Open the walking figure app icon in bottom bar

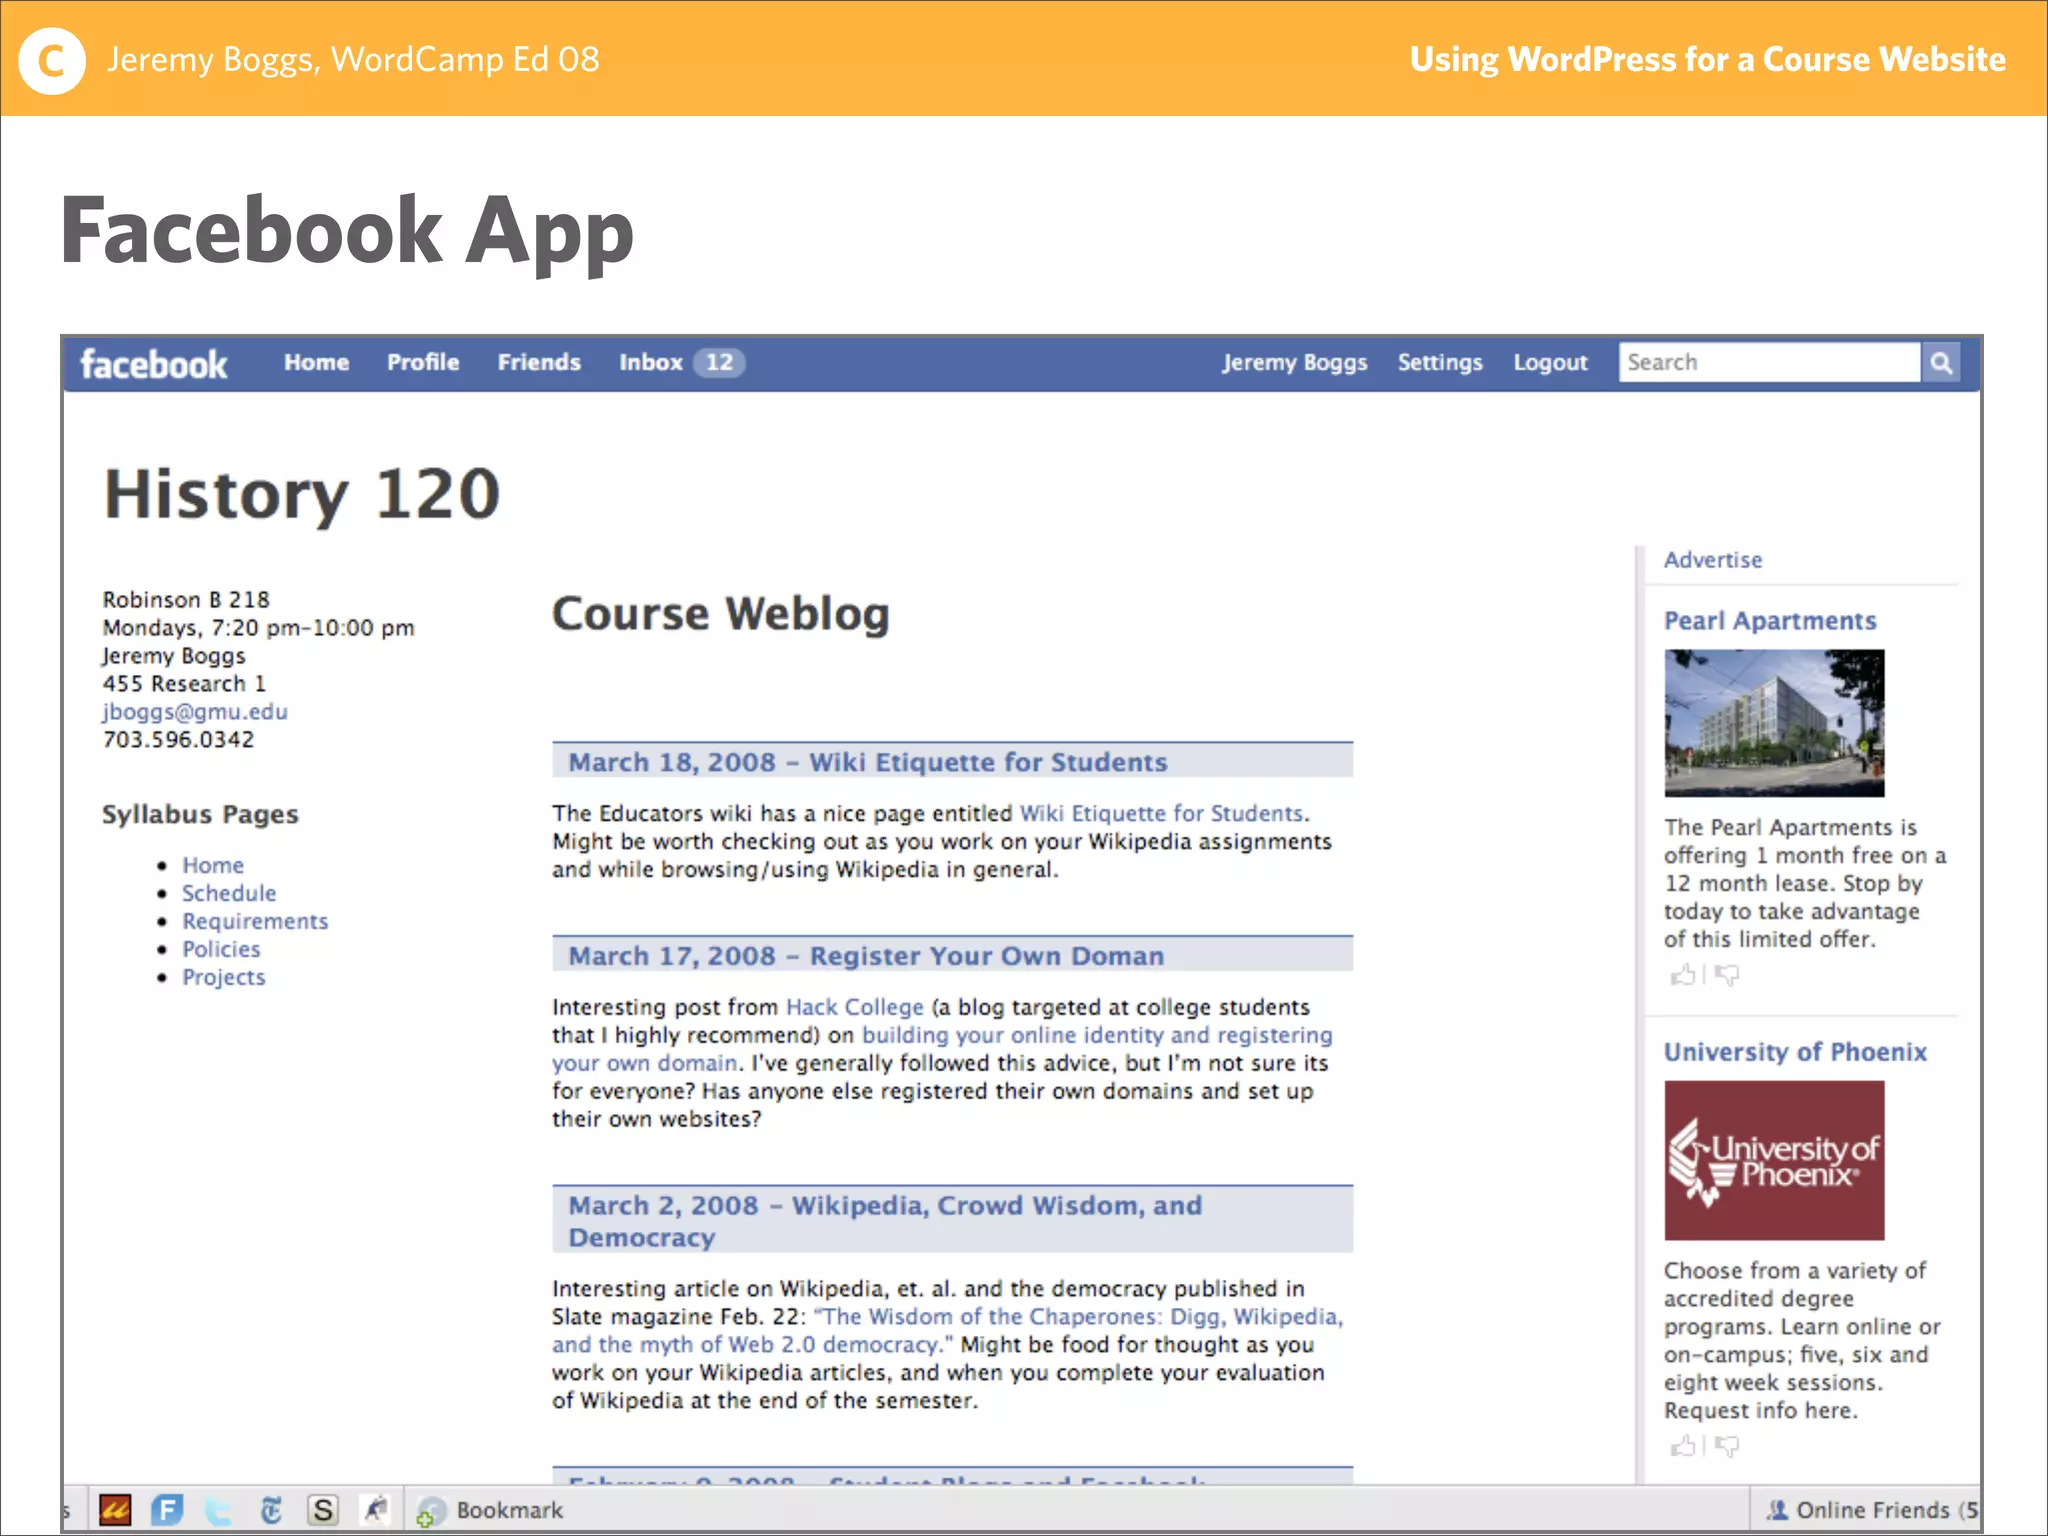pos(375,1510)
